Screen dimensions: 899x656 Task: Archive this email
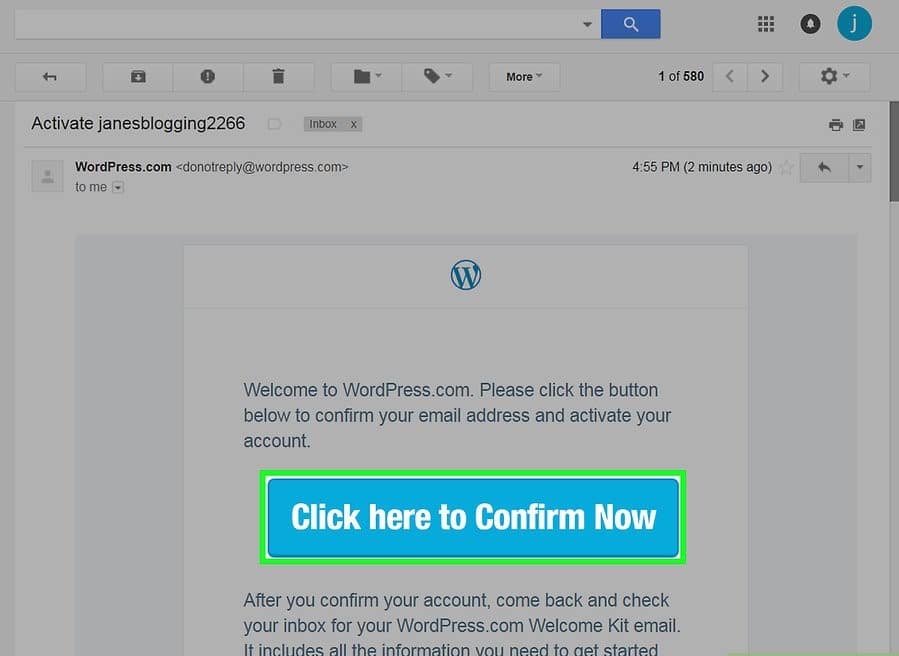[138, 77]
